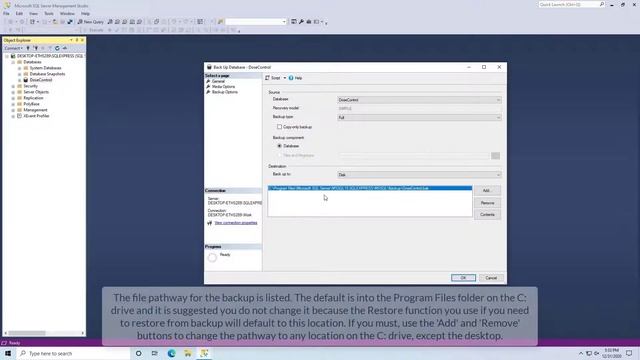Select General page in backup dialog
The height and width of the screenshot is (360, 640).
218,81
